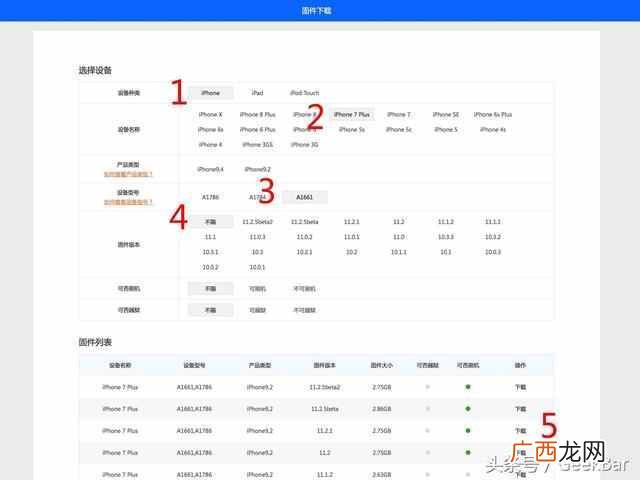
Task: Select the 不可刷机 not-flashable filter
Action: (x=304, y=289)
